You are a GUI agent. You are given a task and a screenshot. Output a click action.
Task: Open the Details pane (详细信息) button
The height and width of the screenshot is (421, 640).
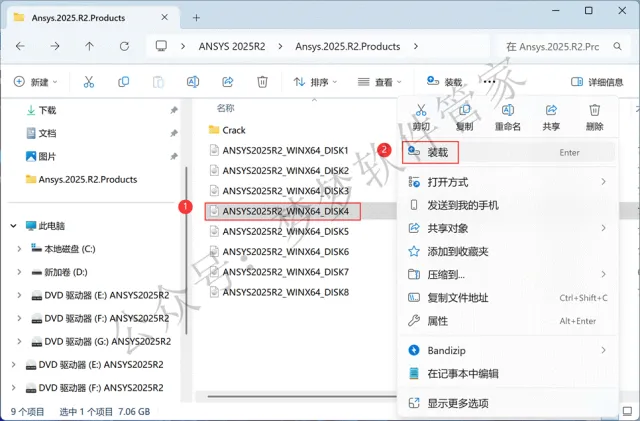click(597, 82)
